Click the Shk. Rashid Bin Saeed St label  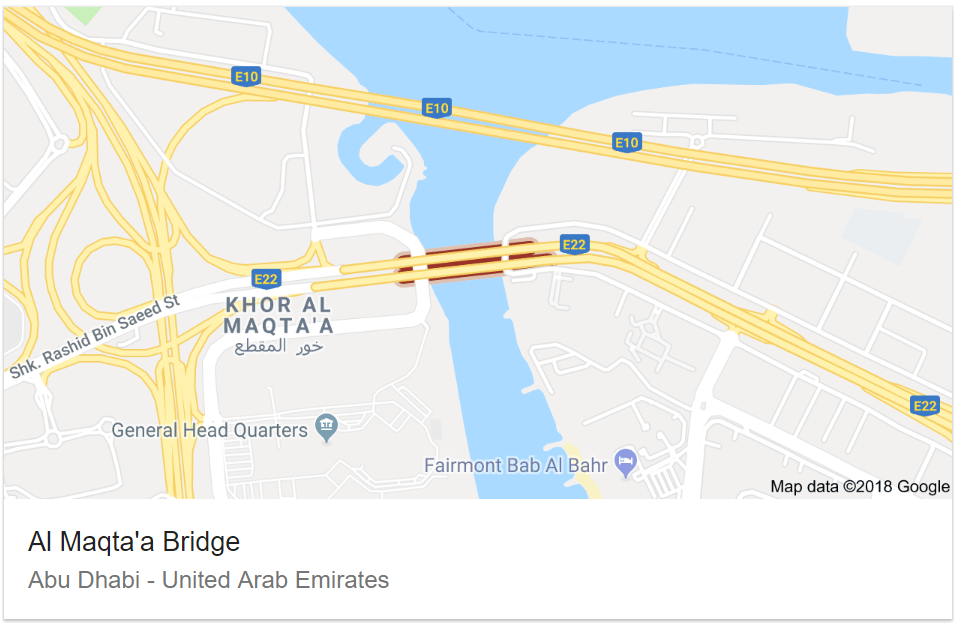coord(95,336)
